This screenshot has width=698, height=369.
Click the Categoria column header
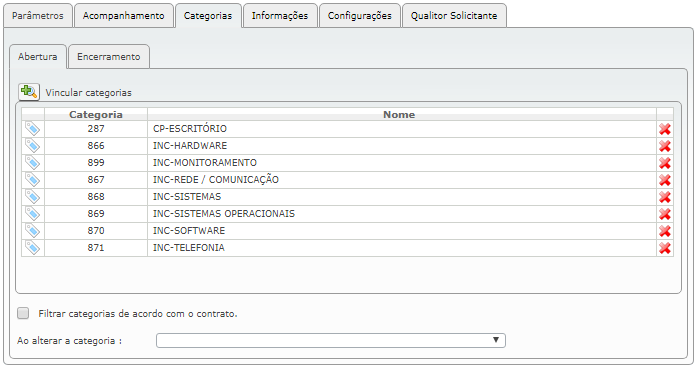click(x=96, y=114)
